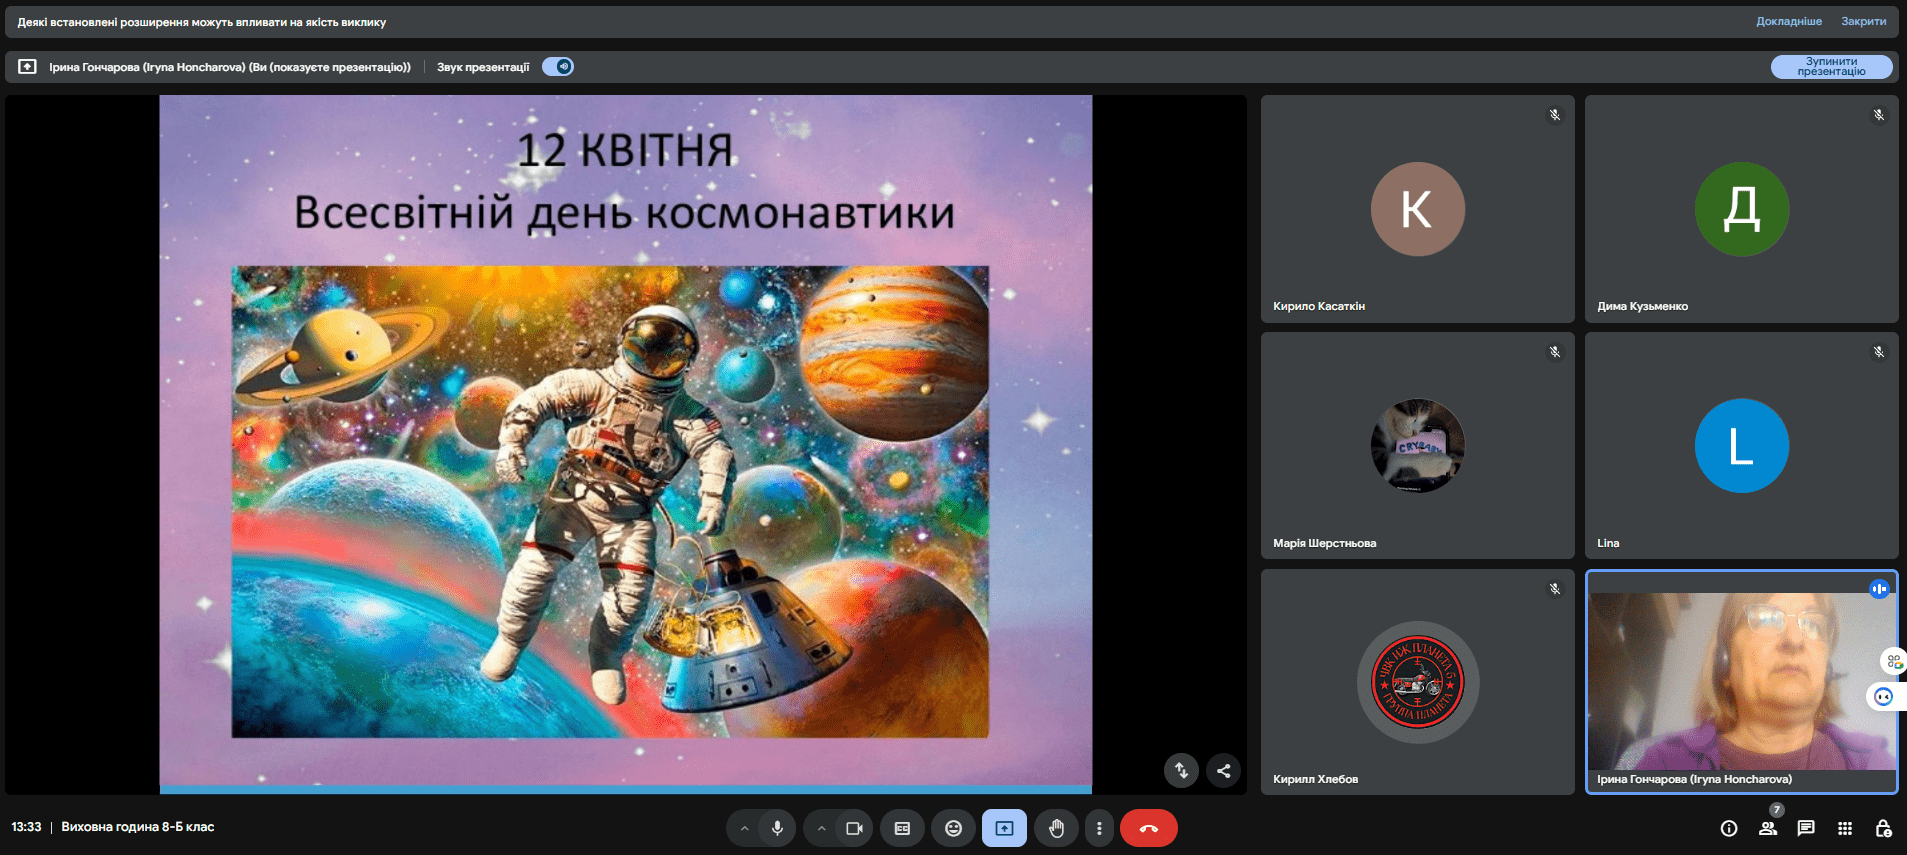Open meeting details info icon
The image size is (1907, 855).
[1729, 828]
